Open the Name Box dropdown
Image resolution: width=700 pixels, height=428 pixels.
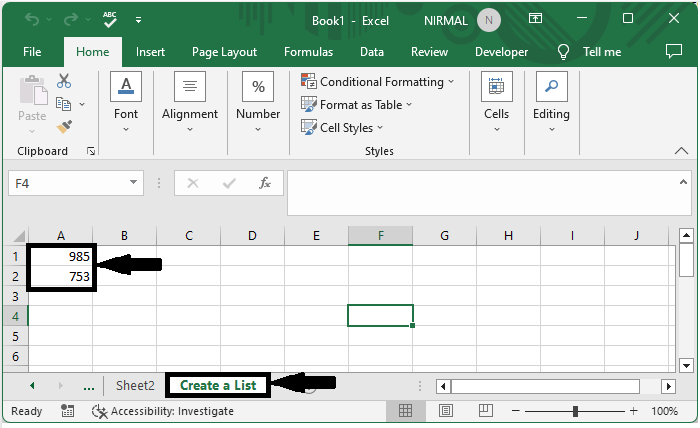(134, 183)
